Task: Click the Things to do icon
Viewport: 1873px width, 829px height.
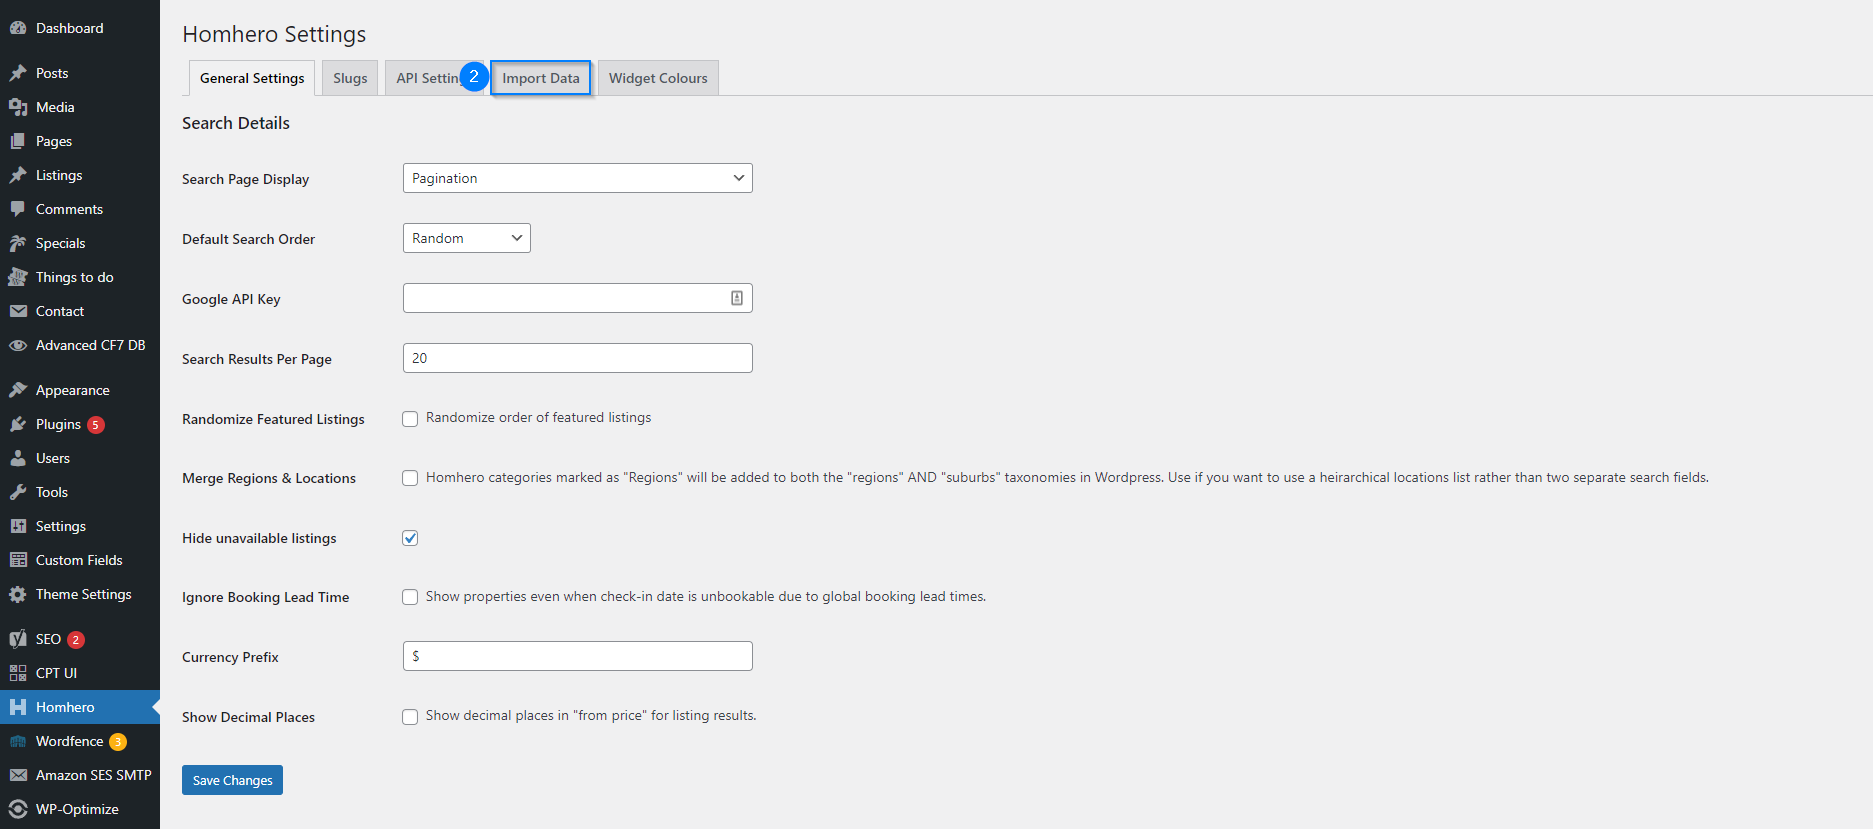Action: click(18, 277)
